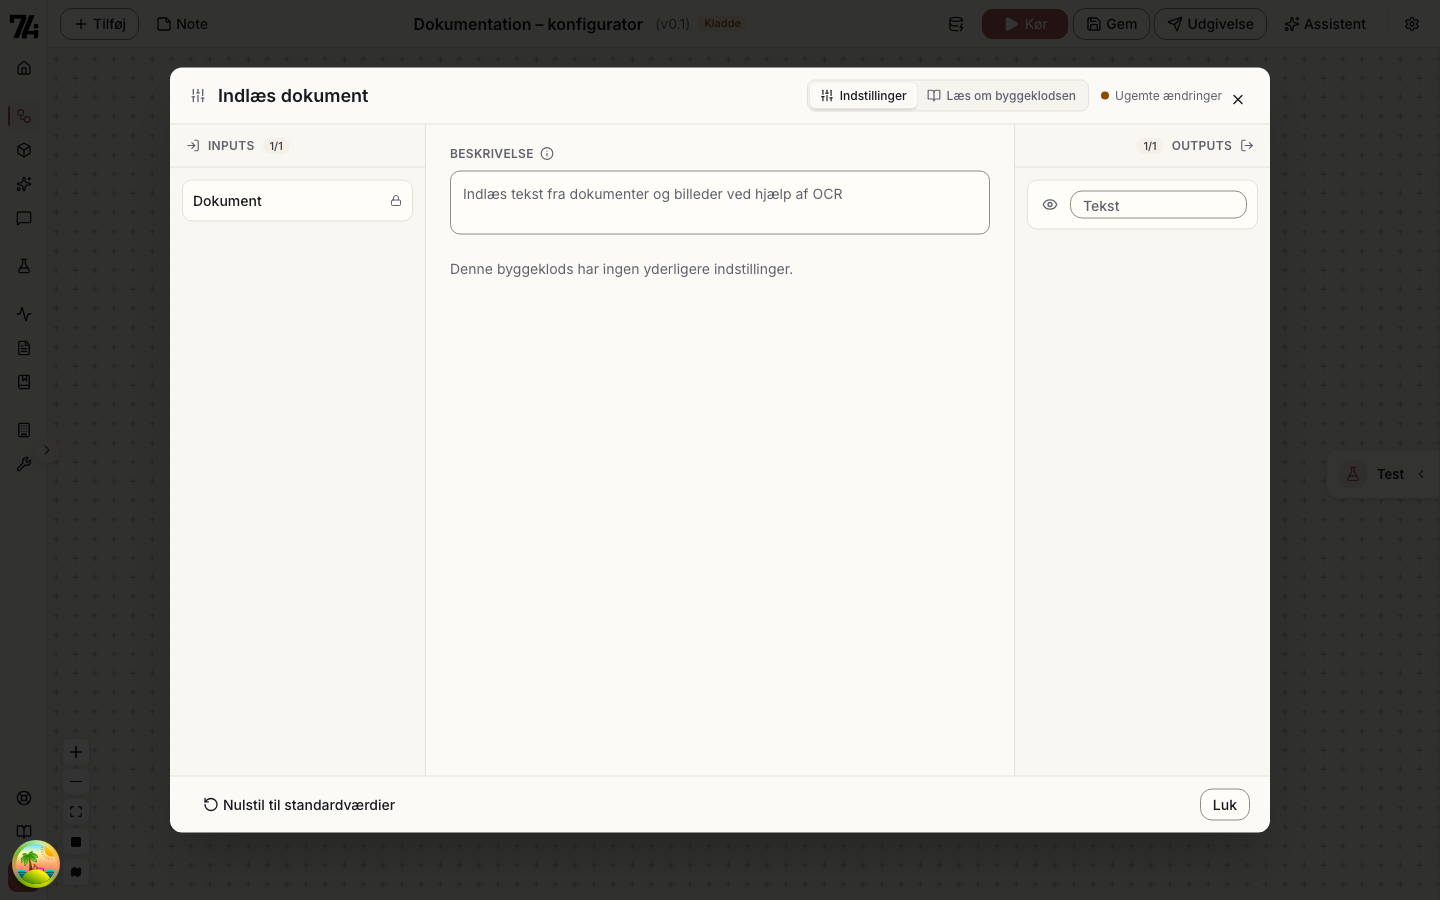The height and width of the screenshot is (900, 1440).
Task: Open the wrench tools icon in sidebar
Action: point(24,464)
